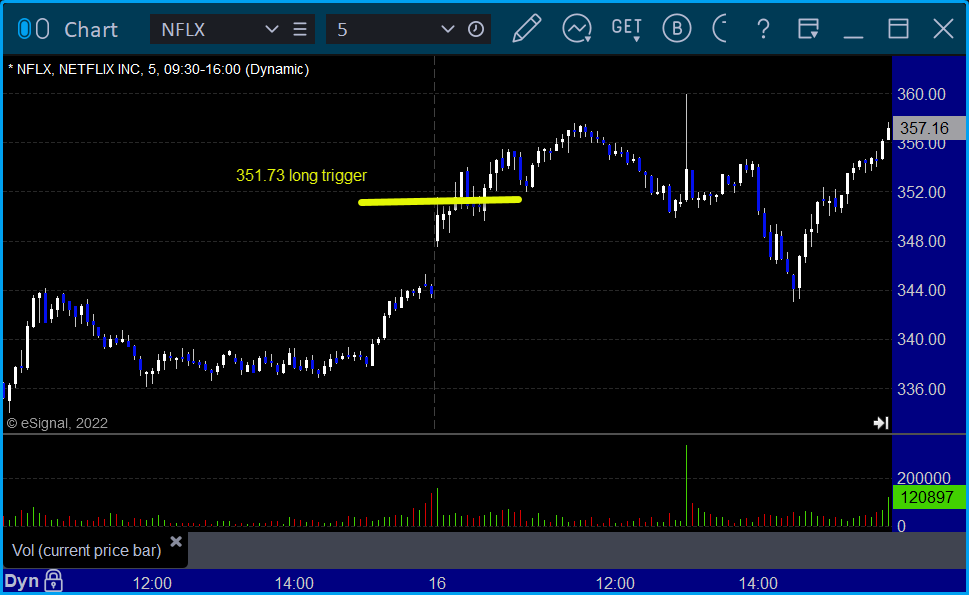Open help with the question mark icon
969x595 pixels.
(763, 29)
